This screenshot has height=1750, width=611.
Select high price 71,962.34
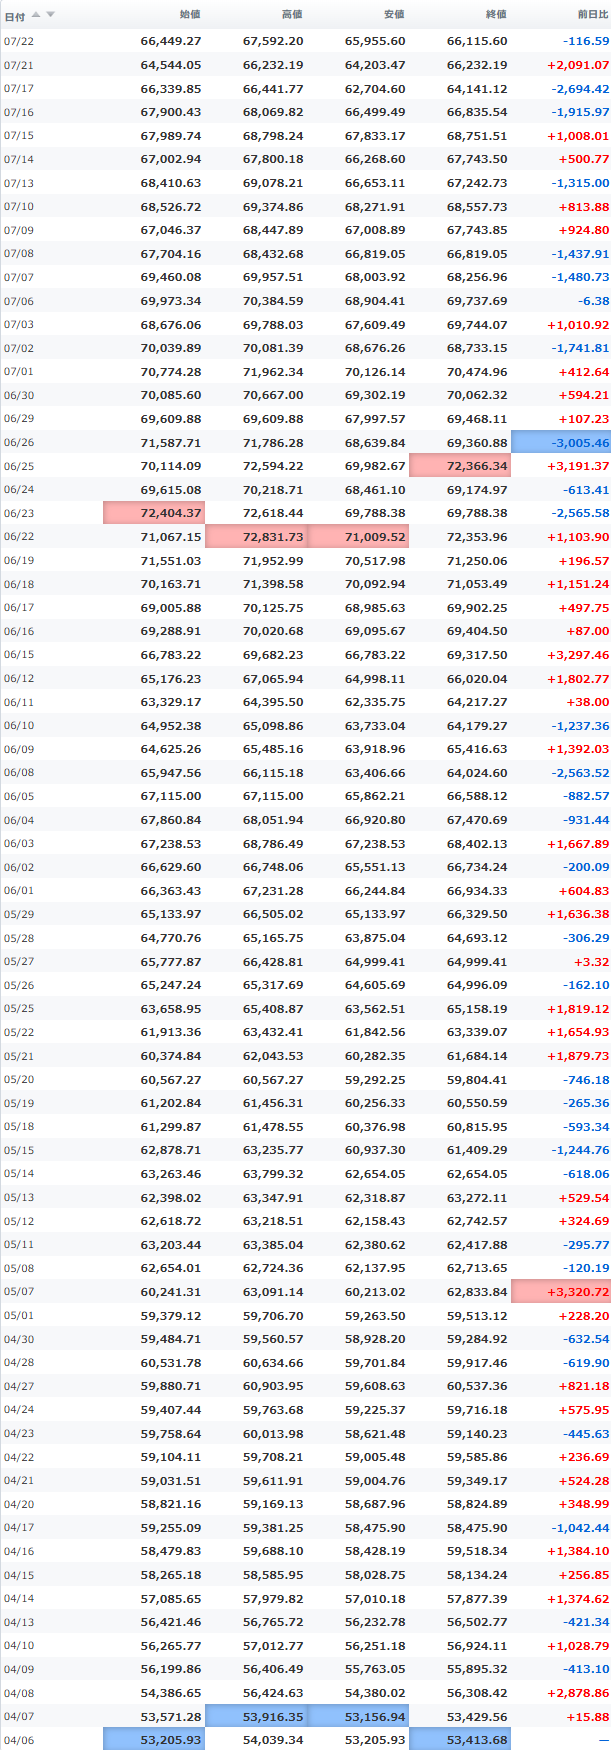[x=273, y=372]
